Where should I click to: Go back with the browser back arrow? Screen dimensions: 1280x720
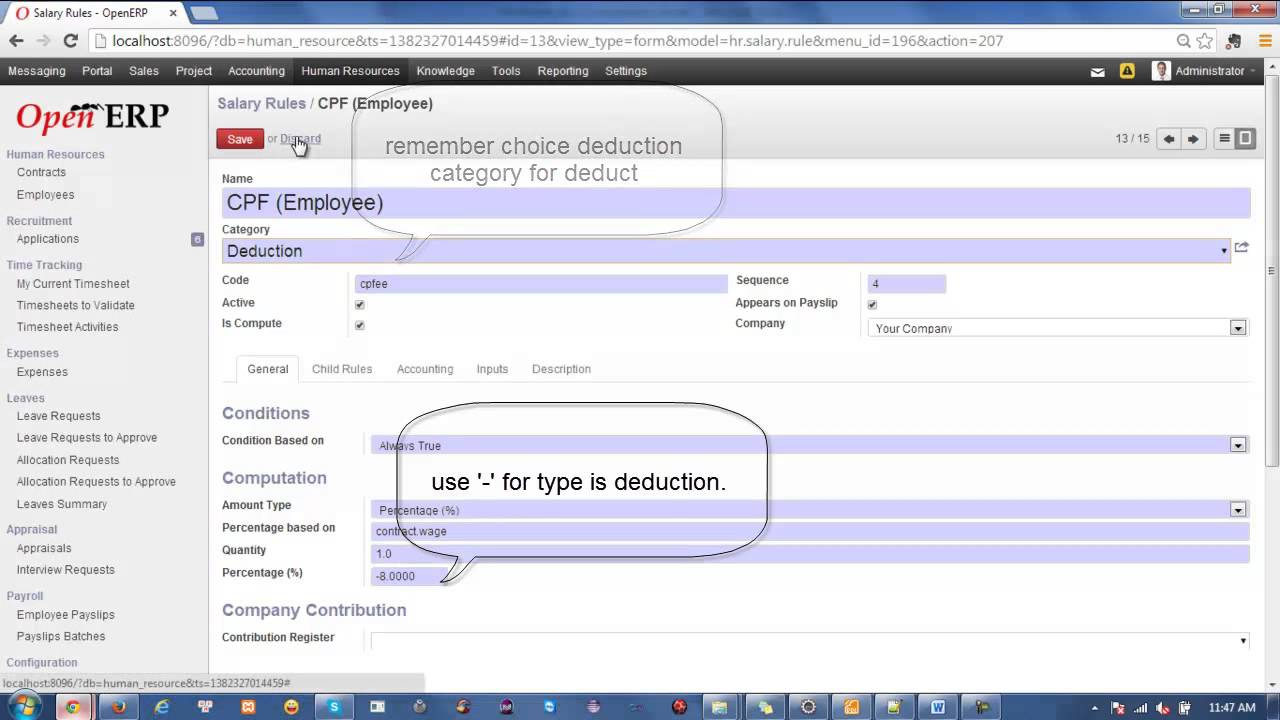pos(16,41)
